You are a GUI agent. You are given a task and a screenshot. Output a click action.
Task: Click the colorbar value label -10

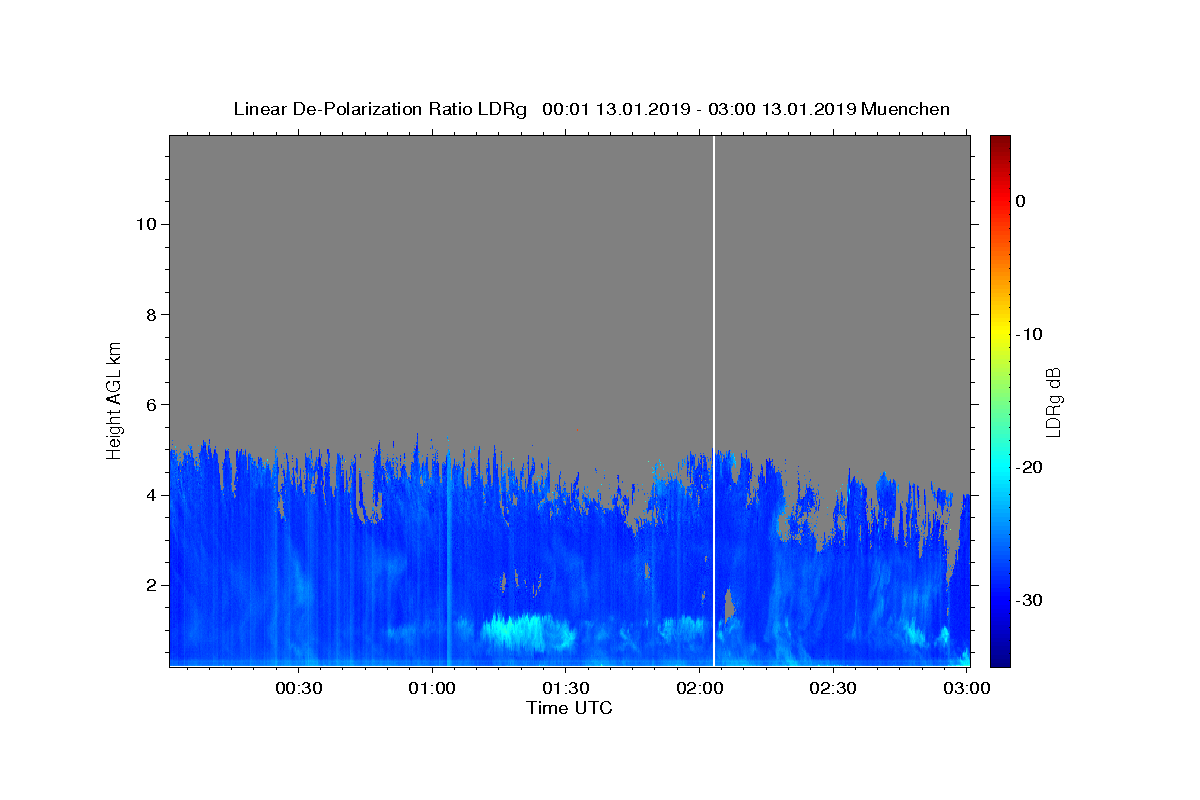1028,334
